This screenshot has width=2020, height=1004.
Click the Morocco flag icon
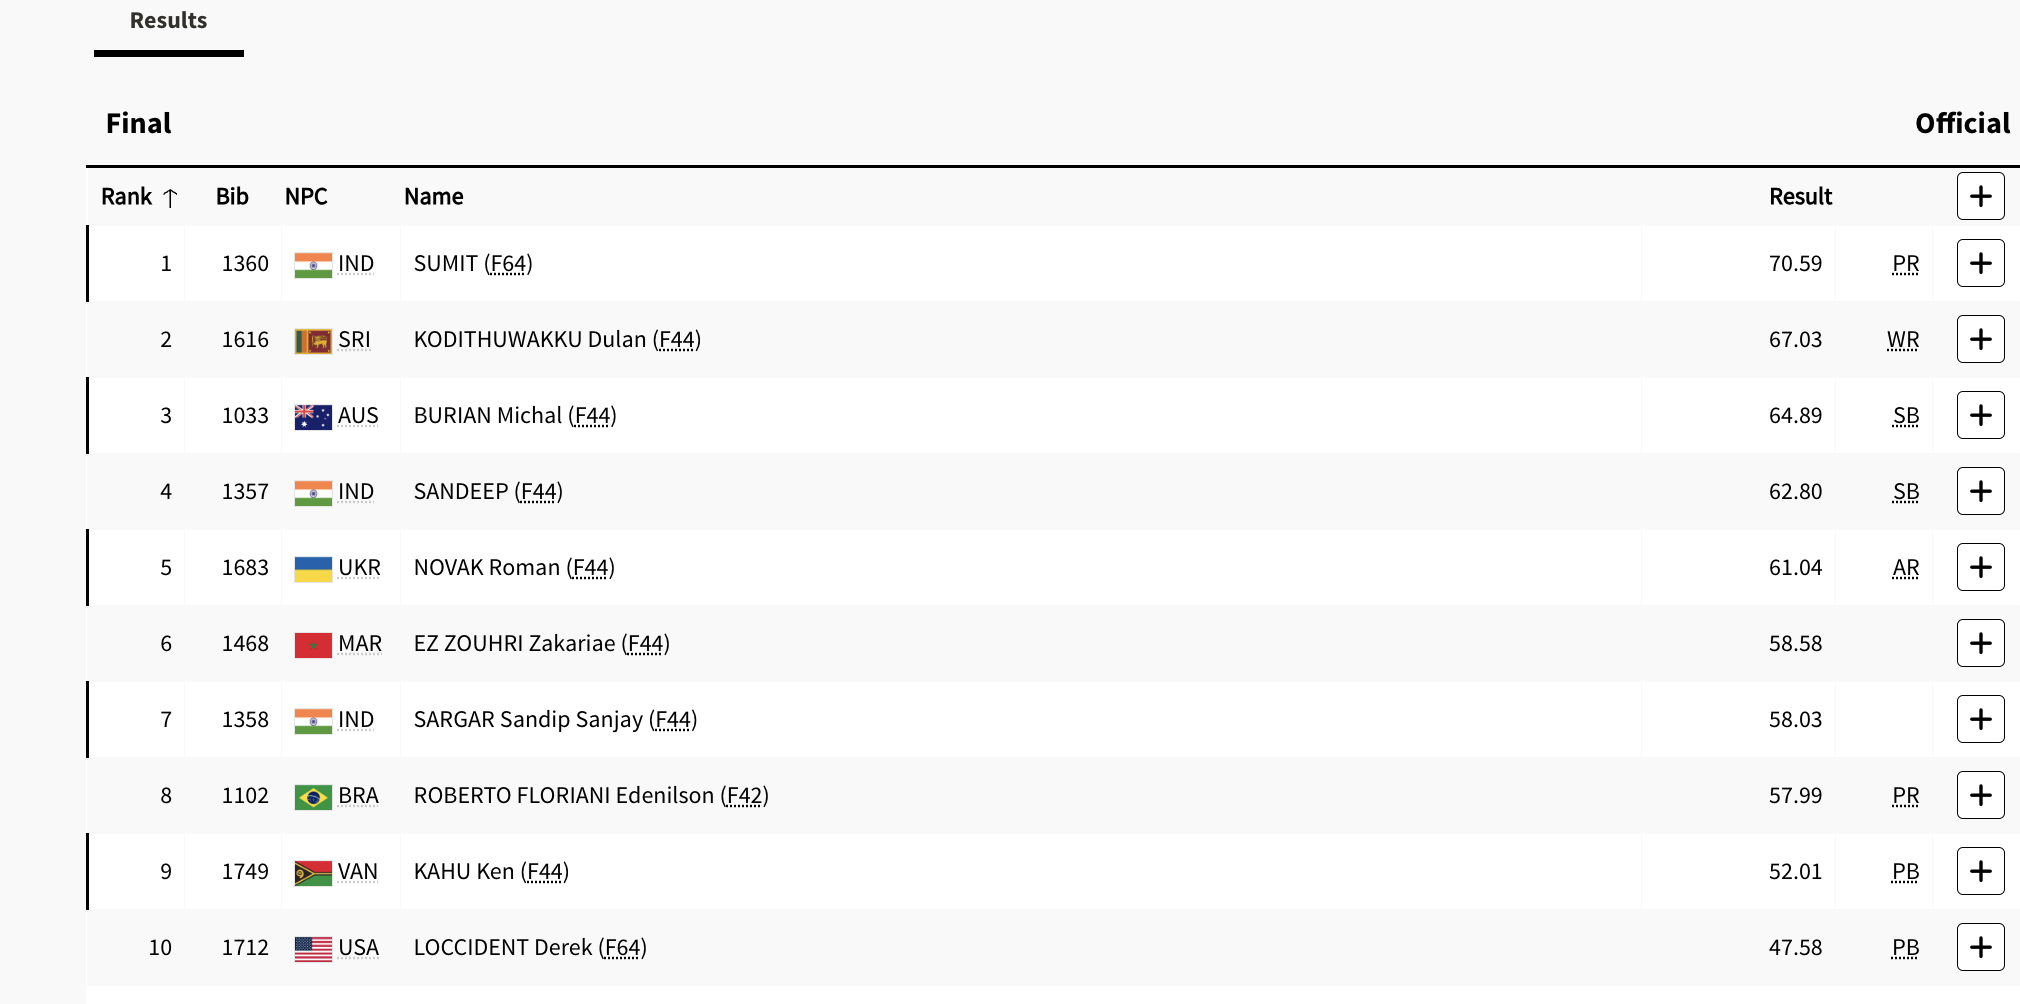click(313, 645)
